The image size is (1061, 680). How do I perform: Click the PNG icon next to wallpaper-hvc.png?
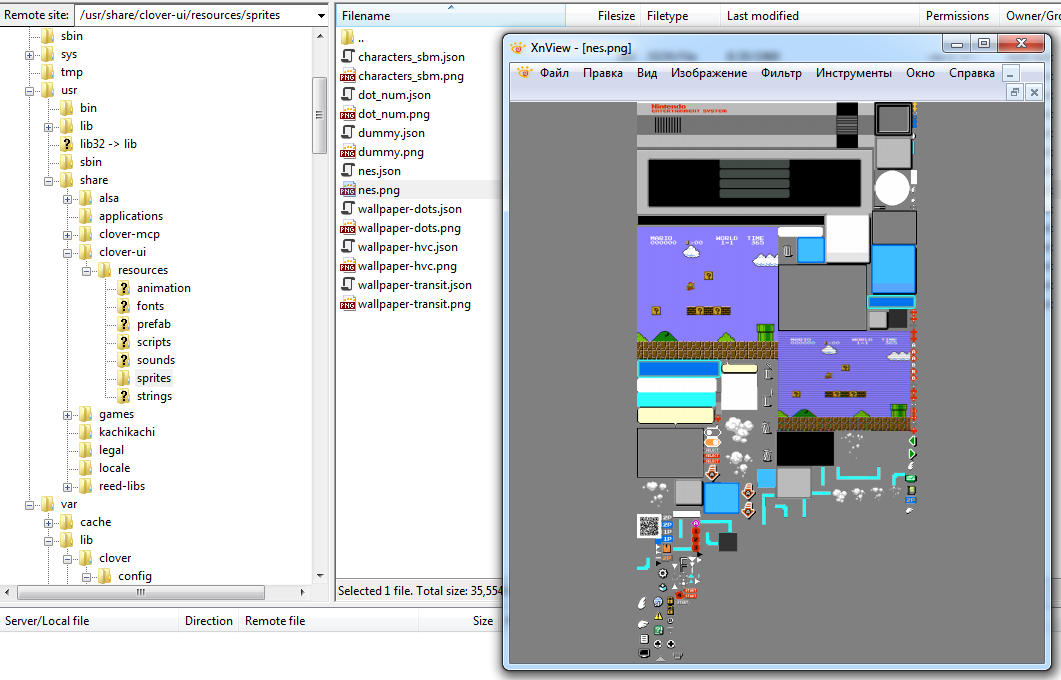[x=349, y=265]
